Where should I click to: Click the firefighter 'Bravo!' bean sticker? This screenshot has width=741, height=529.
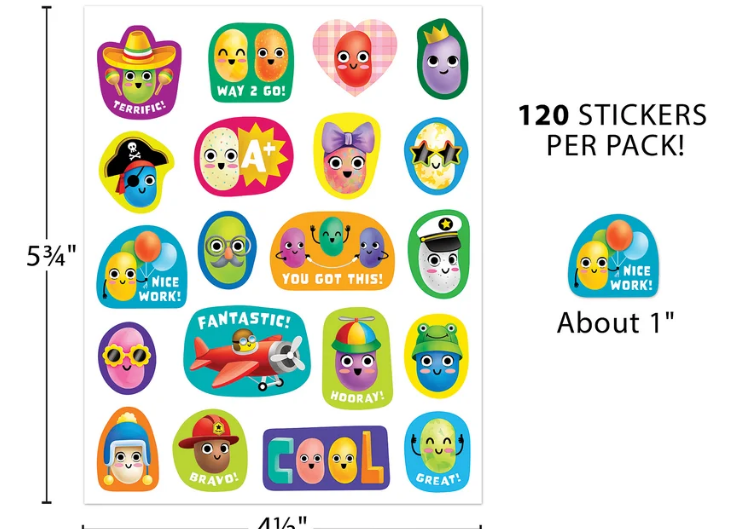(x=210, y=450)
